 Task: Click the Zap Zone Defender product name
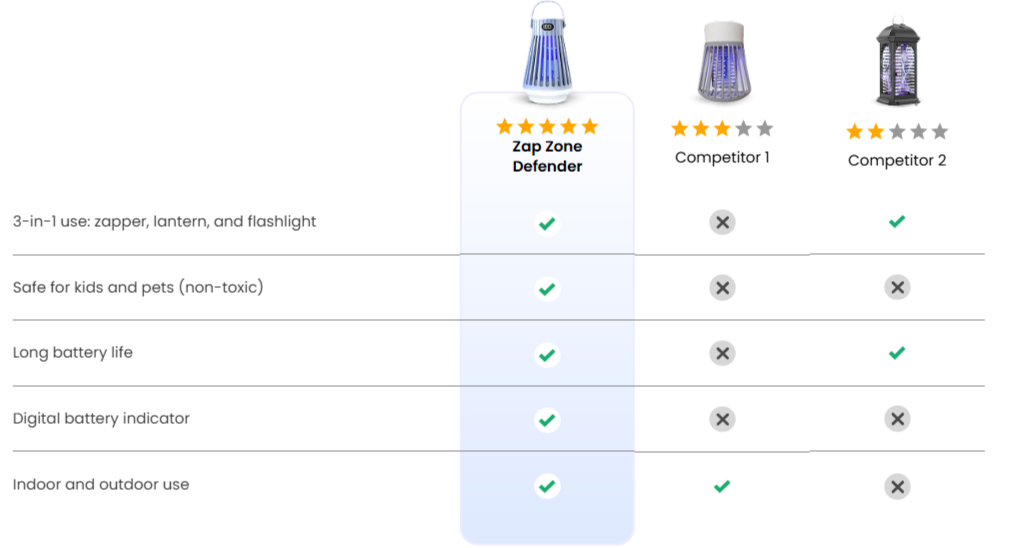tap(547, 156)
